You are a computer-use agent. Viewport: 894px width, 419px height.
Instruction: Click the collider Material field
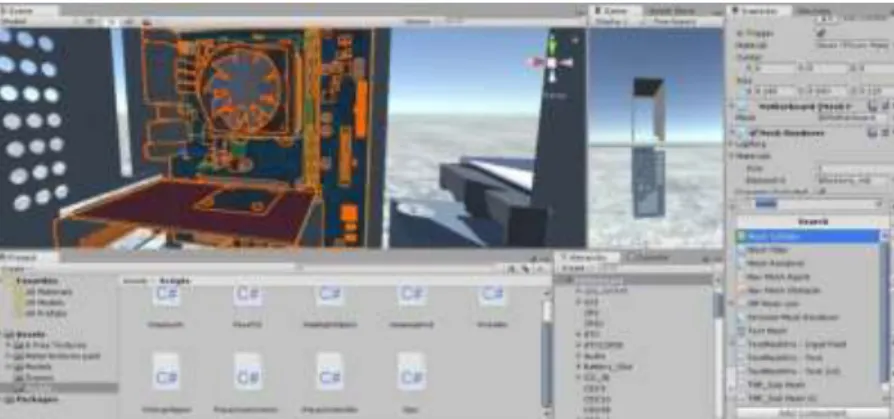[x=854, y=45]
